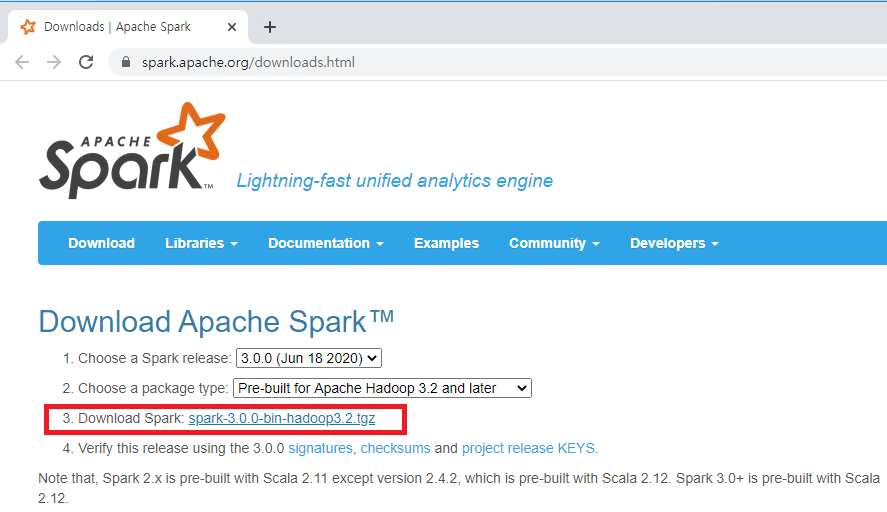Open the project release KEYS link
The width and height of the screenshot is (887, 512).
528,448
